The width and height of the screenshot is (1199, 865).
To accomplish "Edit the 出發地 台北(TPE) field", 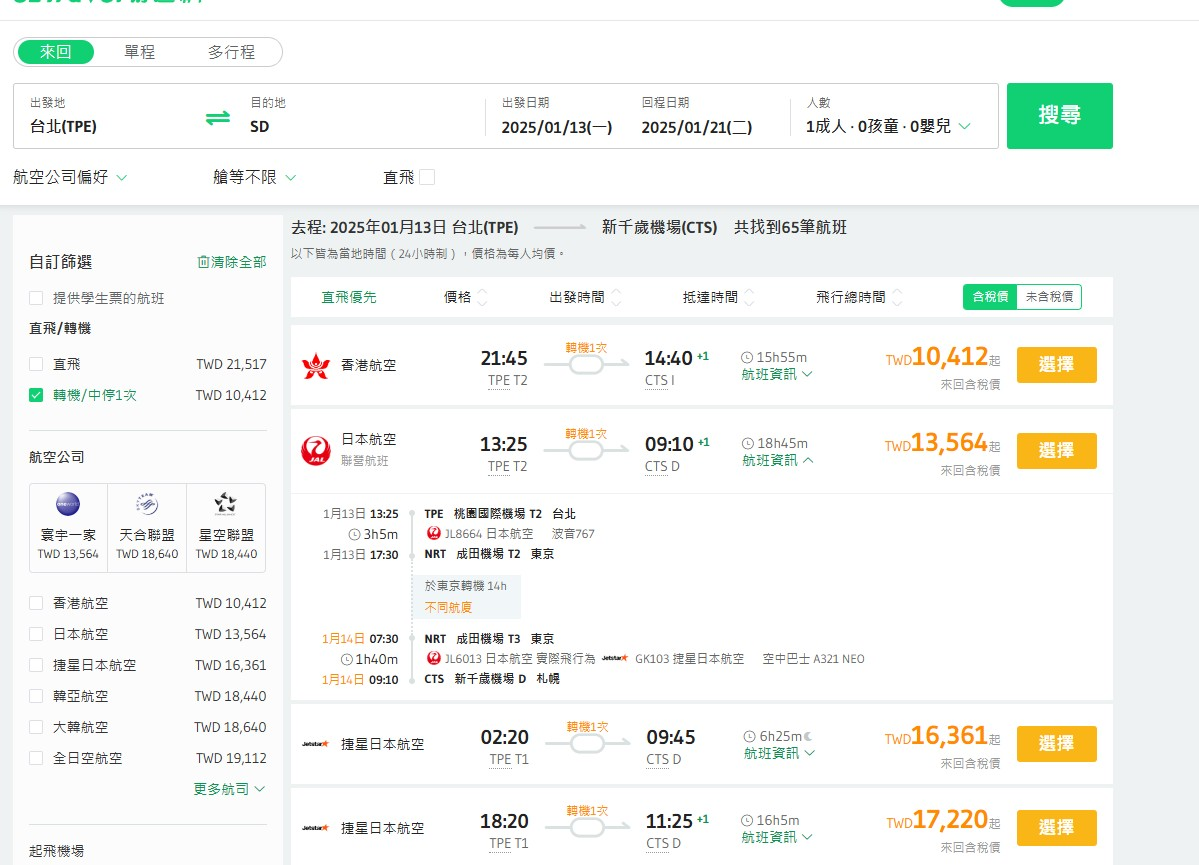I will (107, 116).
